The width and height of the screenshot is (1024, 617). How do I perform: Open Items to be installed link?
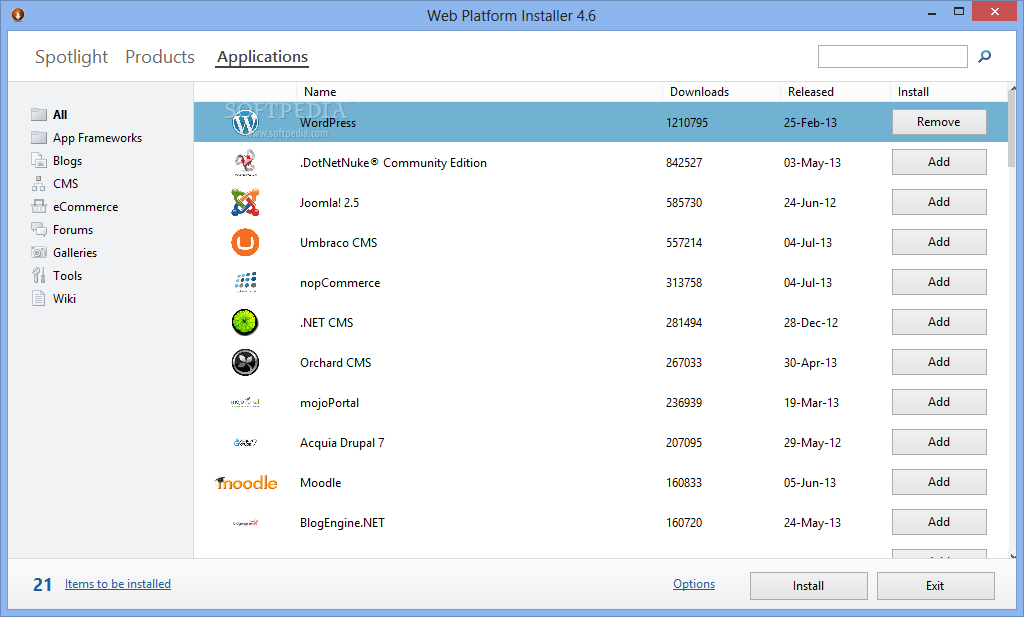tap(118, 584)
